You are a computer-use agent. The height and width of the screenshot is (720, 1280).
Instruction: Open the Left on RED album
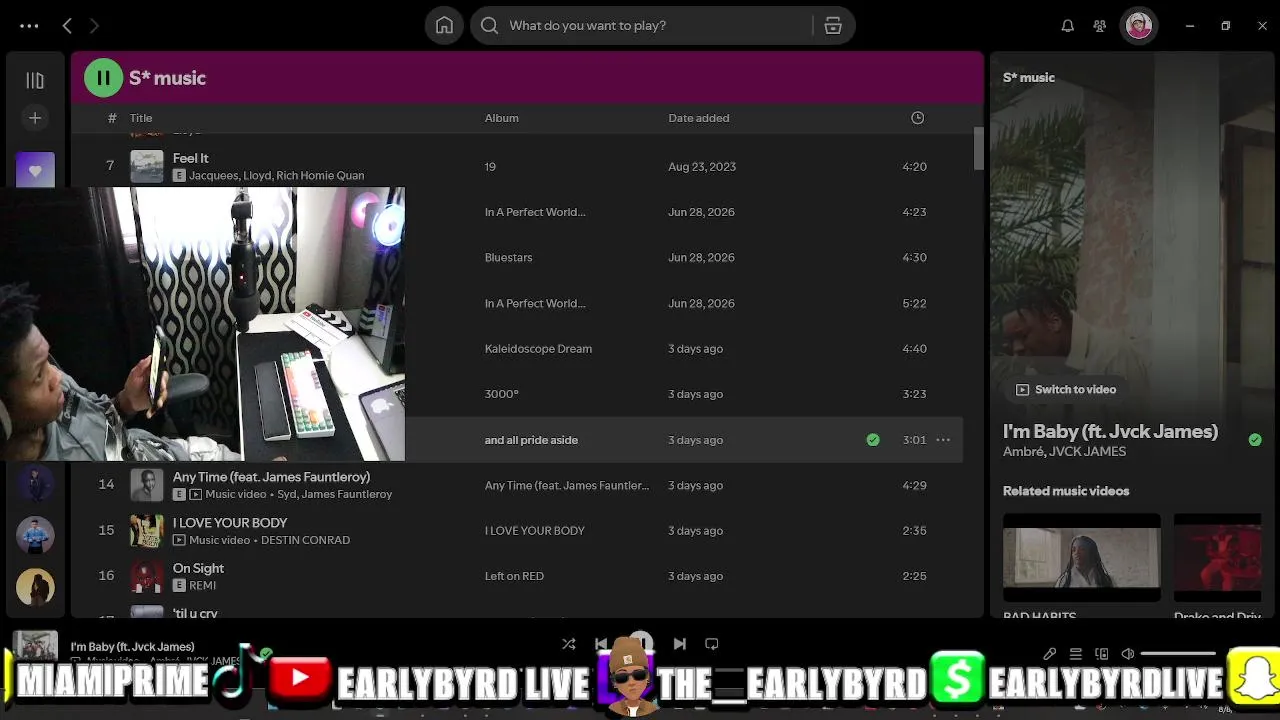(514, 576)
